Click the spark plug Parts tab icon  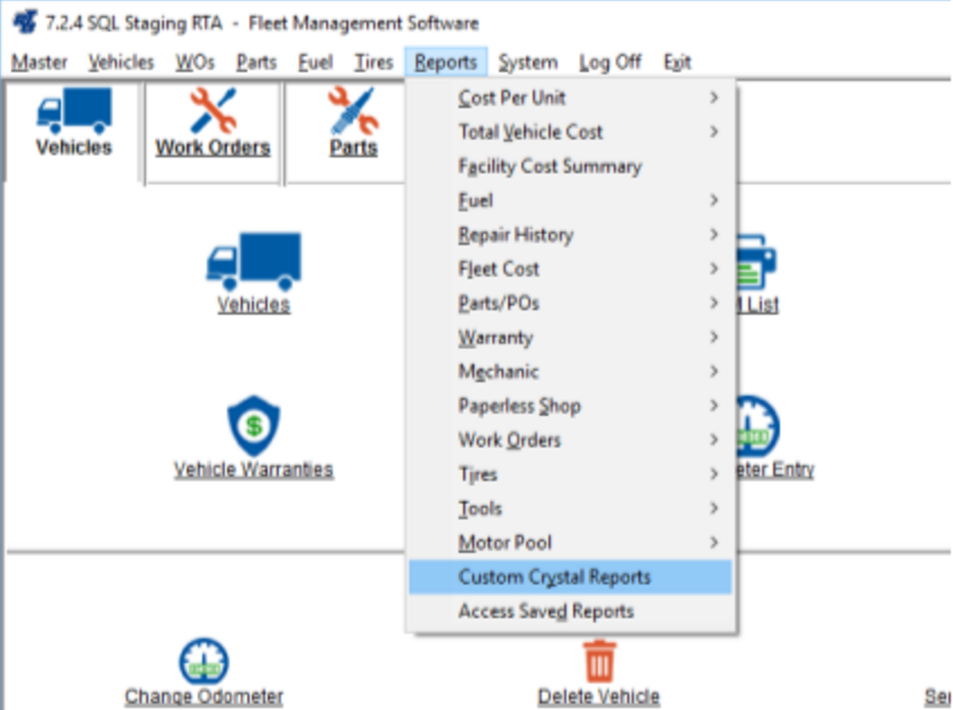[354, 109]
